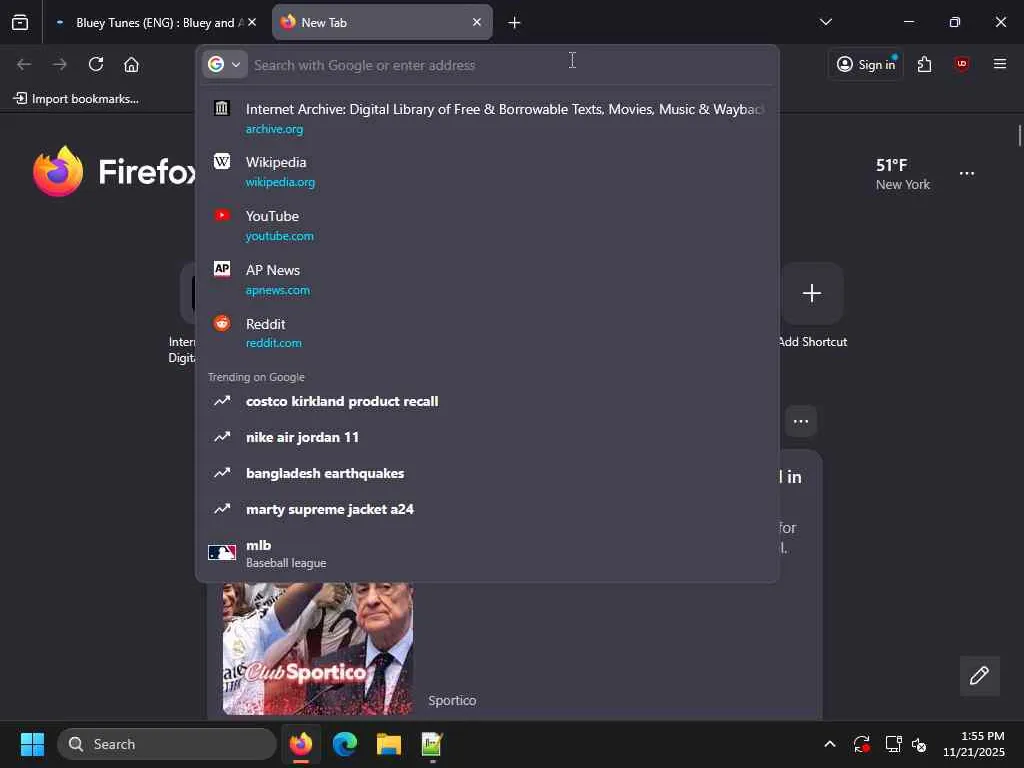
Task: Open Internet Archive suggestion in address dropdown
Action: click(x=487, y=118)
